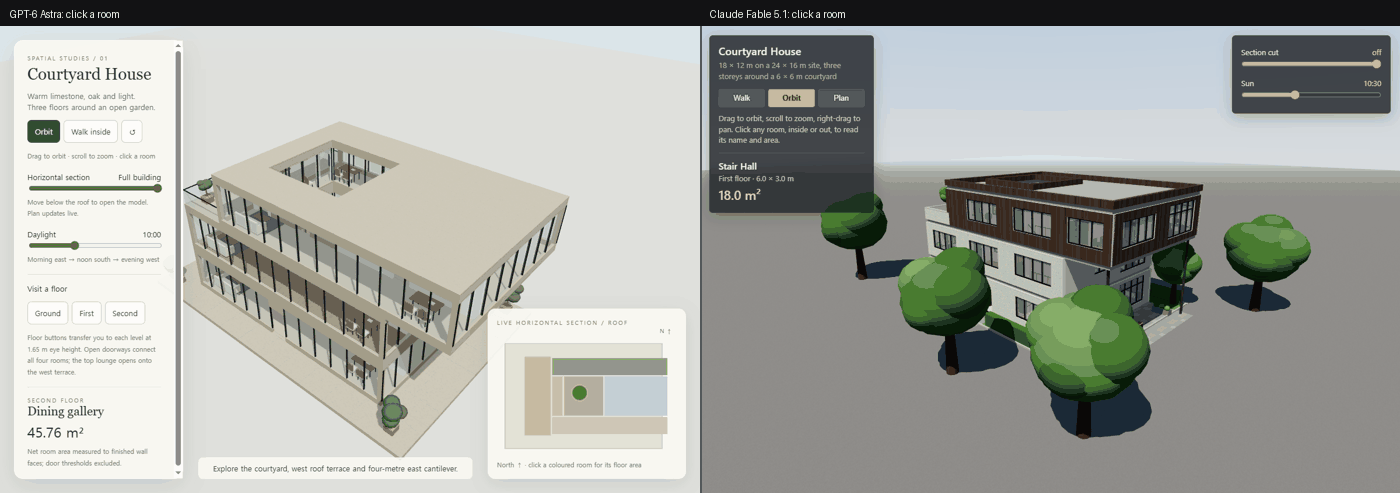Viewport: 1400px width, 493px height.
Task: Click the green courtyard tree circle in plan
Action: click(x=579, y=393)
